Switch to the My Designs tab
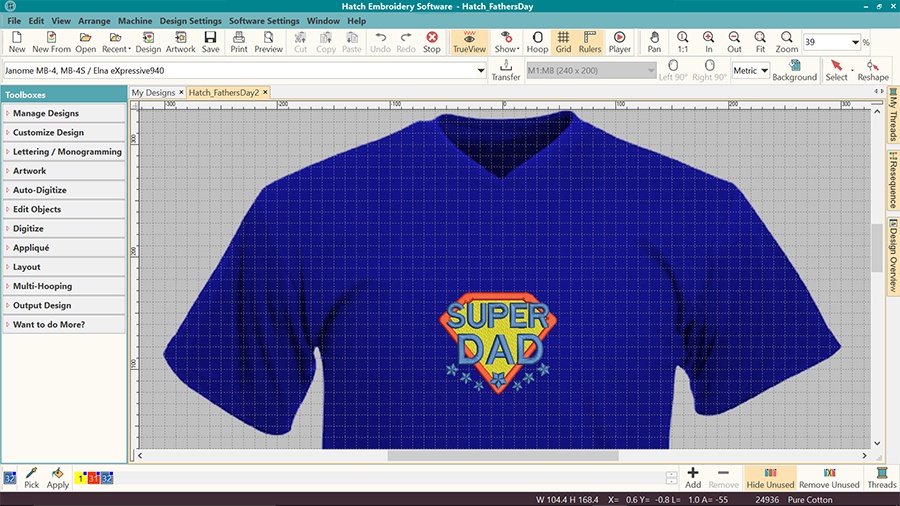The image size is (900, 506). pyautogui.click(x=153, y=93)
